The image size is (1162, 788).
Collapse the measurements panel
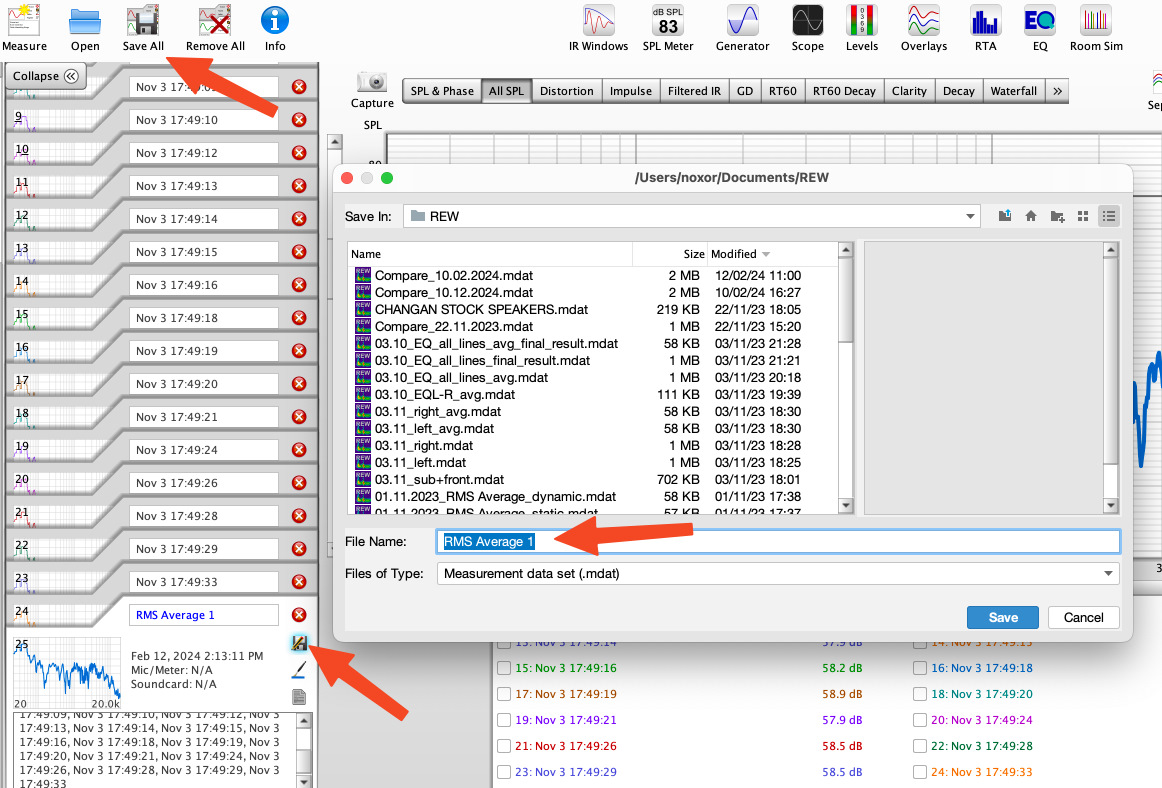45,76
